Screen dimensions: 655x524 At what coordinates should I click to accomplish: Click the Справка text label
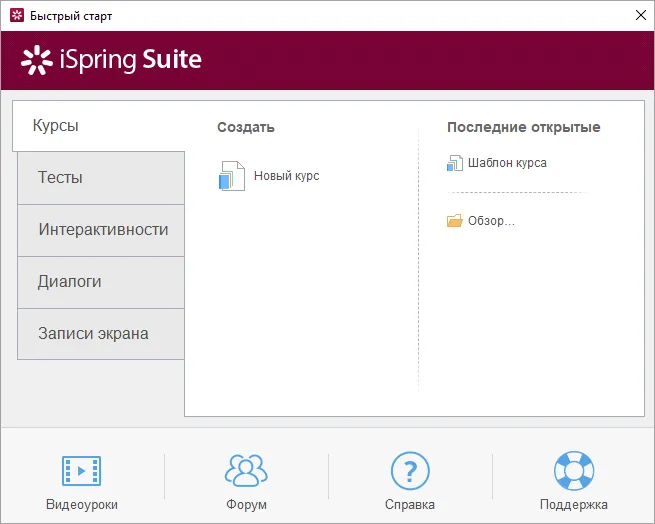[x=410, y=505]
